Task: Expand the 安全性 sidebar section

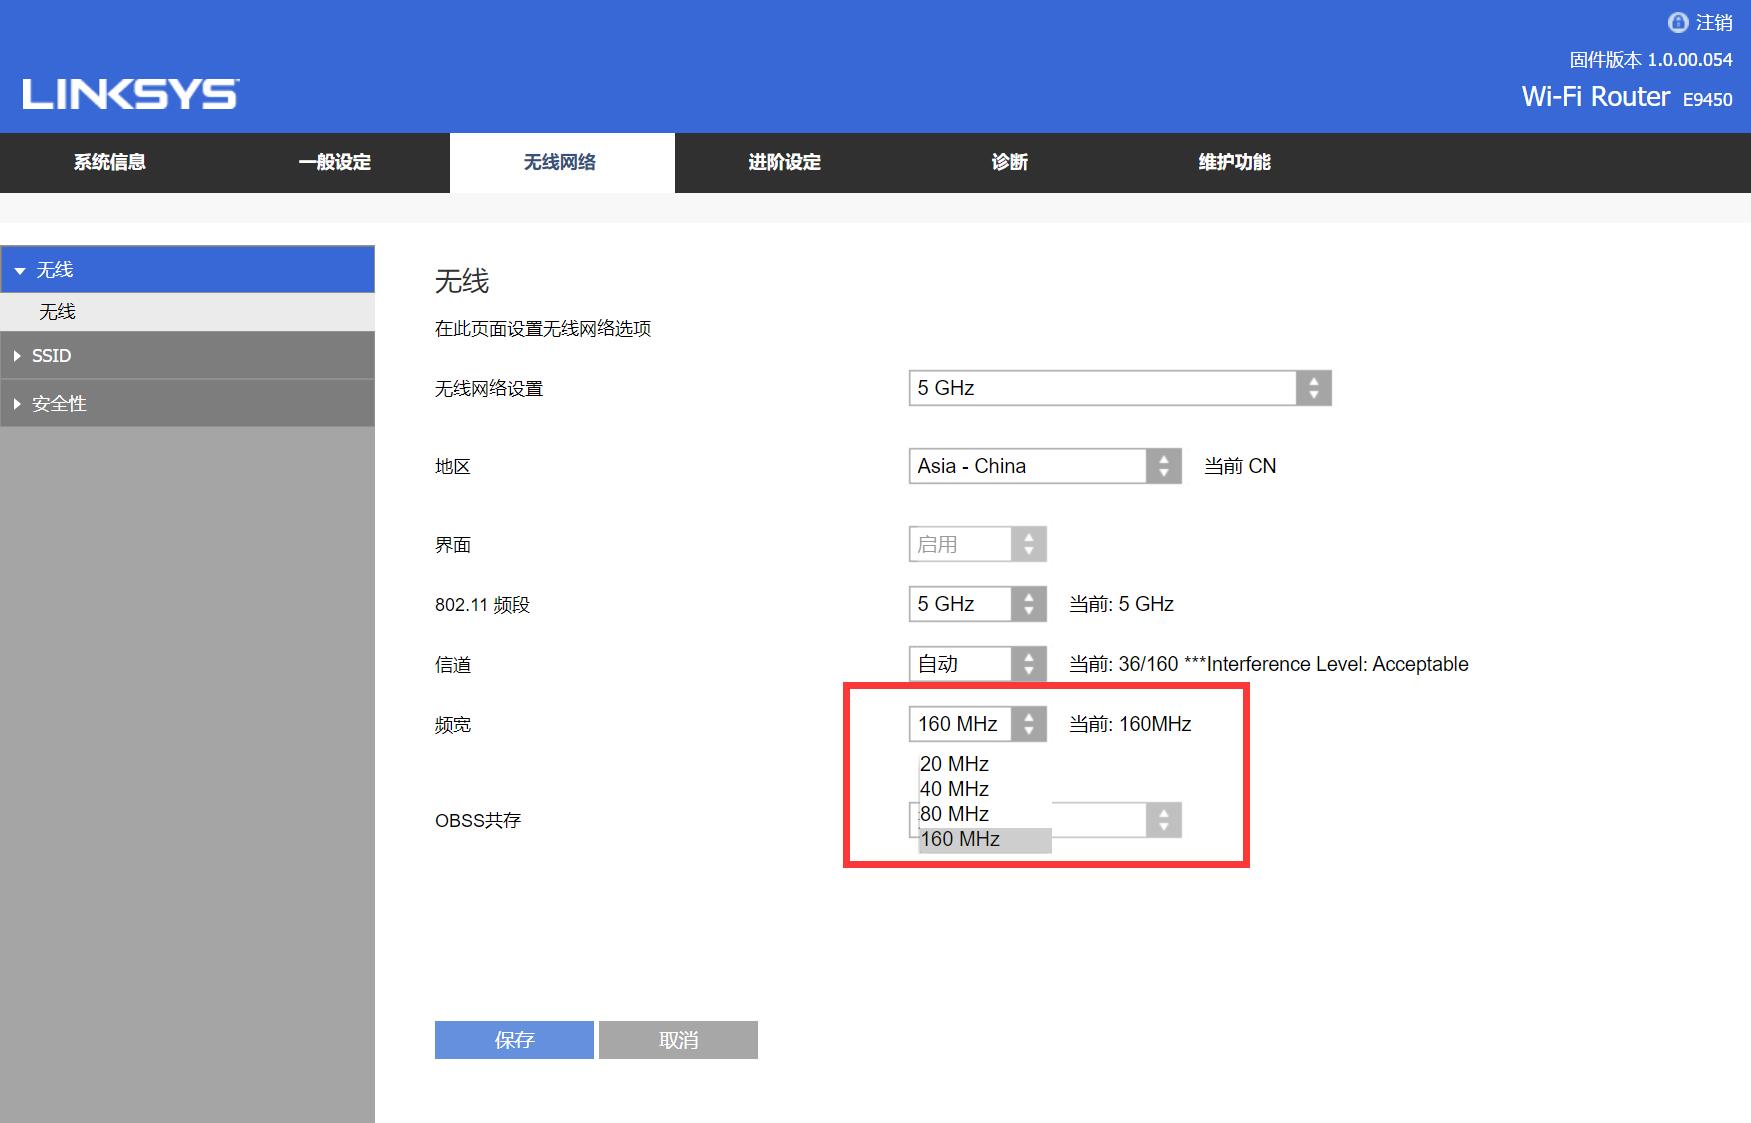Action: pos(57,403)
